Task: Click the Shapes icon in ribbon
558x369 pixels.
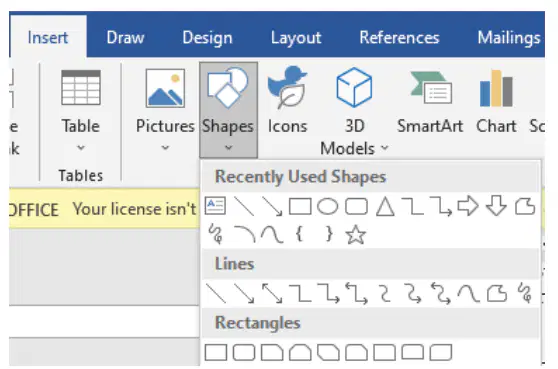Action: (x=228, y=87)
